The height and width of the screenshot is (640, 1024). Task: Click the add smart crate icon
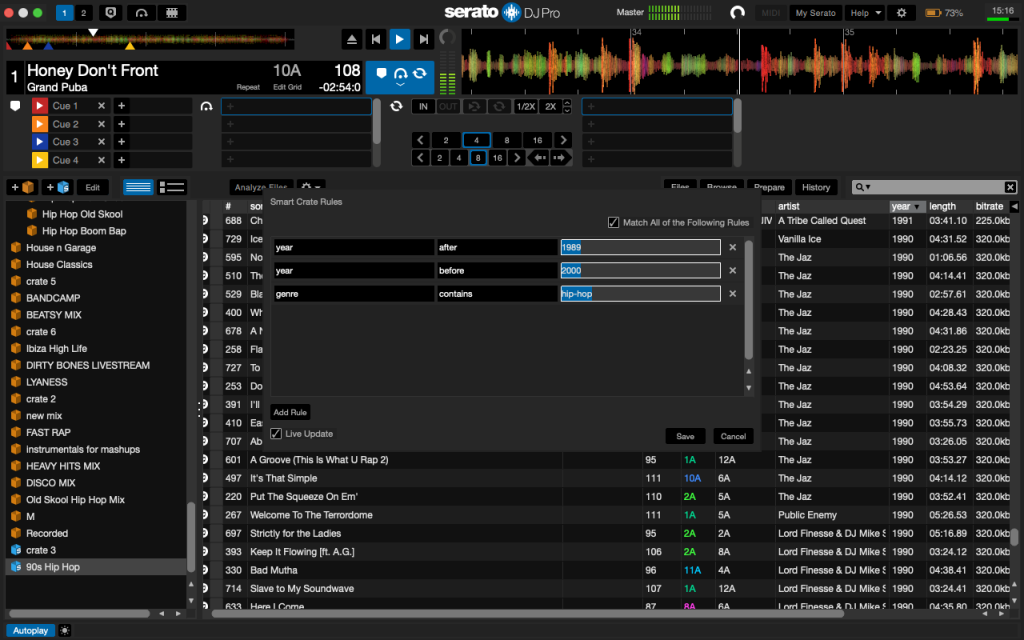(57, 187)
